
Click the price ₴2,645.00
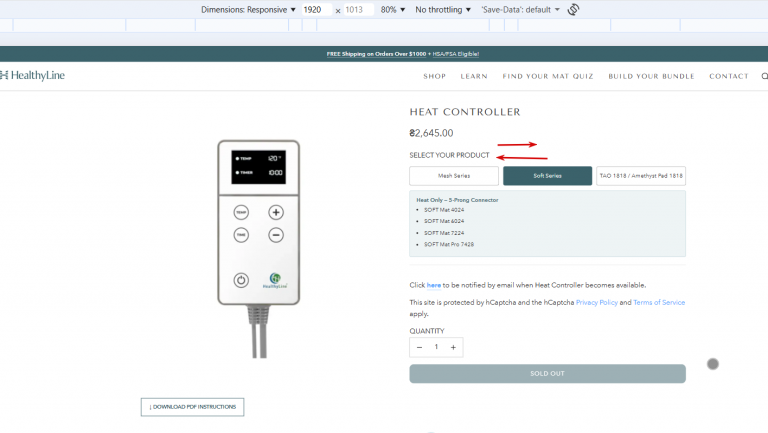[x=432, y=133]
